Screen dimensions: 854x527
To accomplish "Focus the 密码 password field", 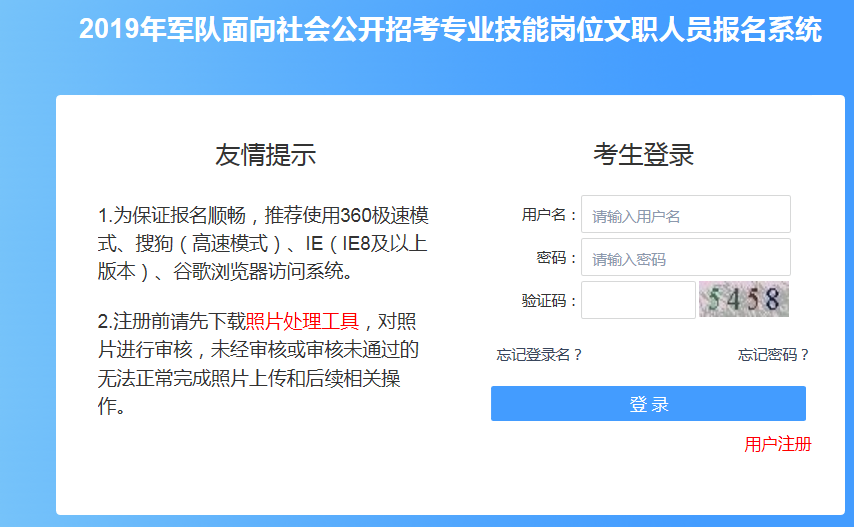I will point(685,258).
